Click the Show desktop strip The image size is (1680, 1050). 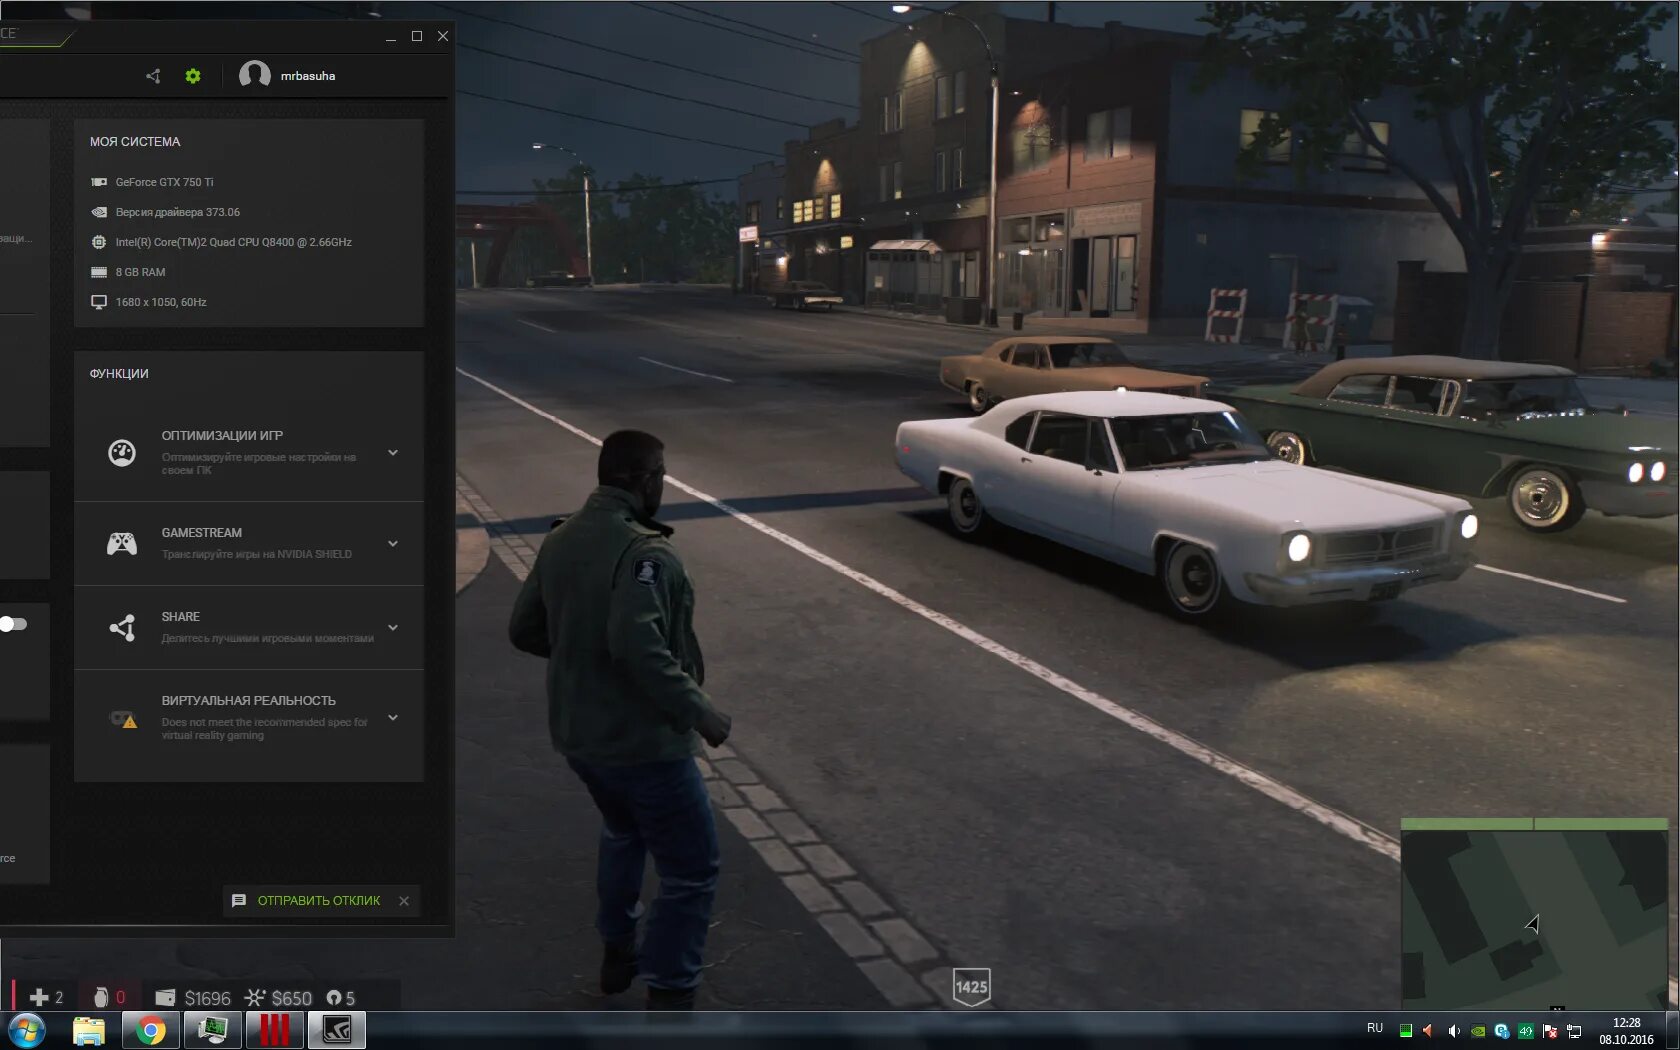pos(1672,1031)
